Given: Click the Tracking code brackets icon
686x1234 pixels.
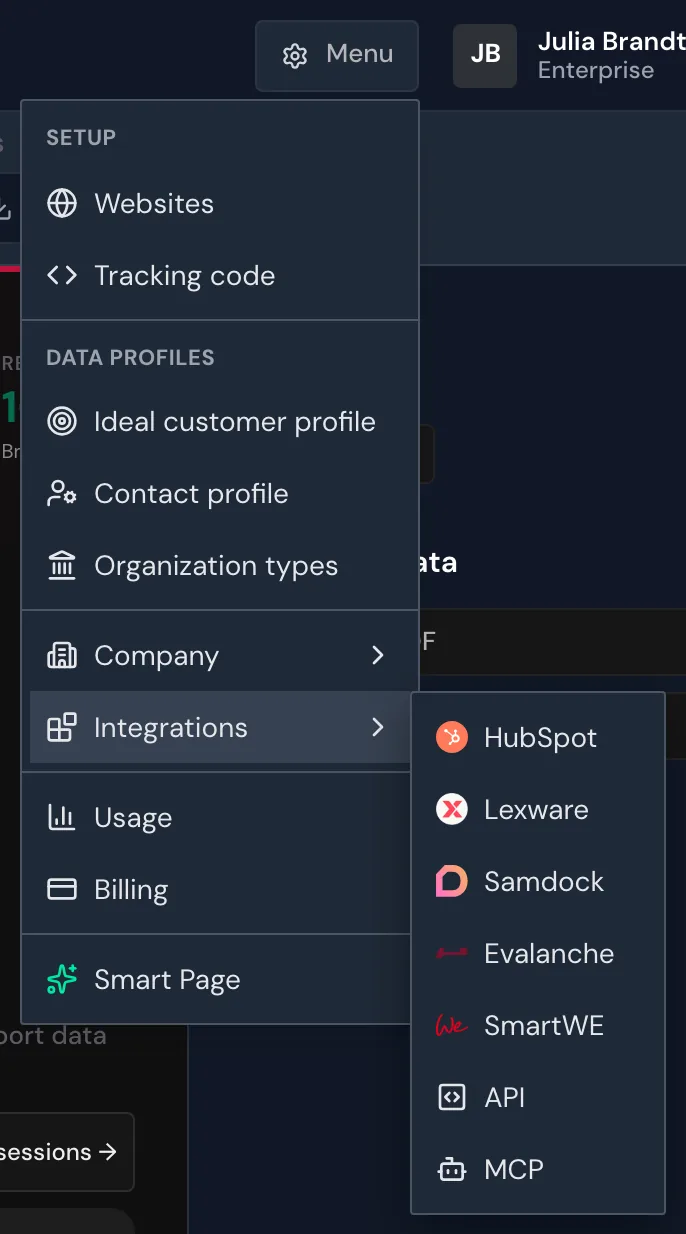Looking at the screenshot, I should tap(62, 276).
